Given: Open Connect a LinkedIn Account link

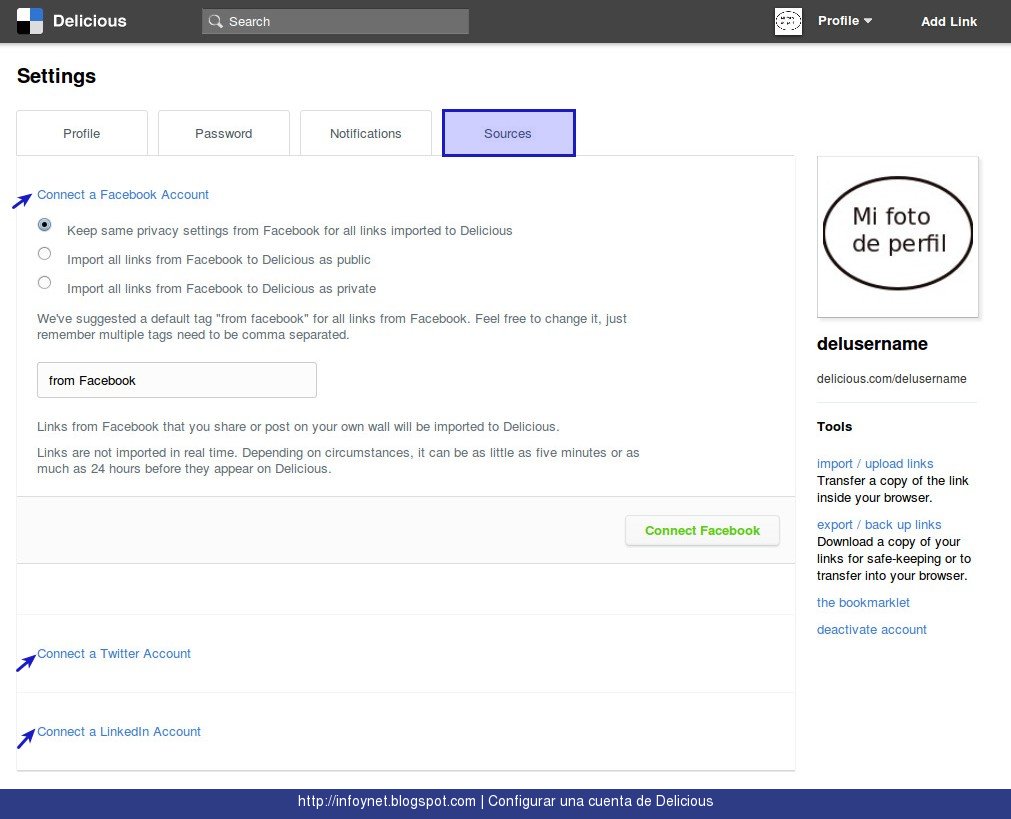Looking at the screenshot, I should point(119,731).
